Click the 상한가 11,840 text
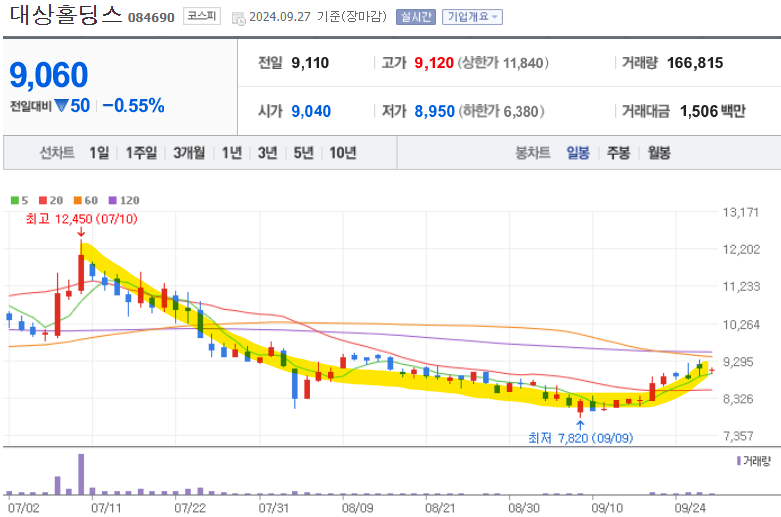Image resolution: width=781 pixels, height=517 pixels. (x=503, y=63)
